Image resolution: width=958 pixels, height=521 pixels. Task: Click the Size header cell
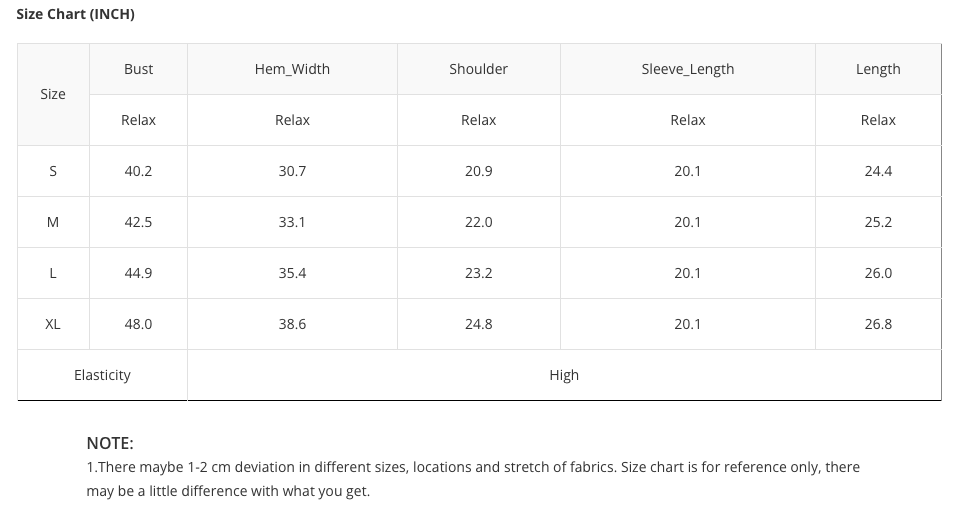coord(53,94)
